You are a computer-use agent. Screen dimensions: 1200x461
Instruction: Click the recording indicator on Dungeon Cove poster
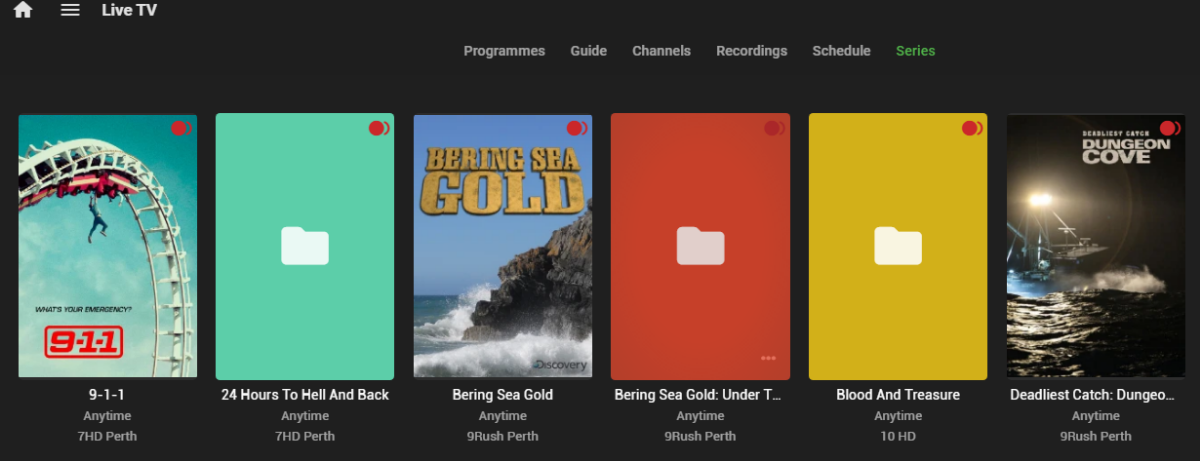(1170, 128)
